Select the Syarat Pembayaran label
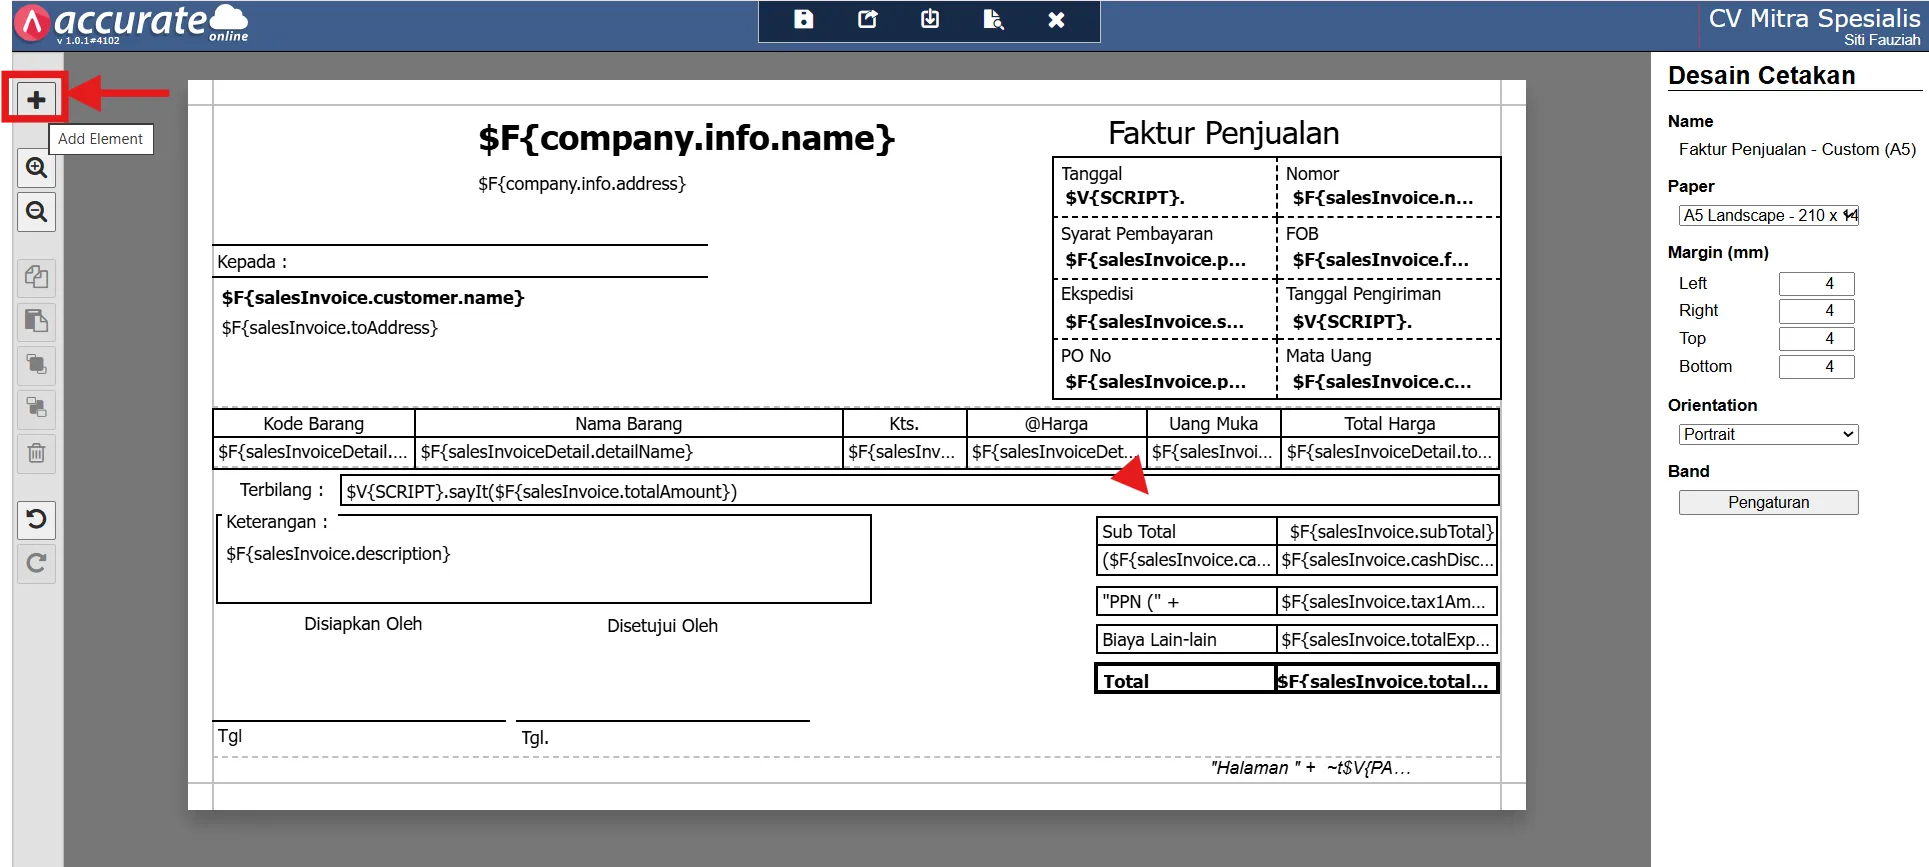 [x=1137, y=234]
